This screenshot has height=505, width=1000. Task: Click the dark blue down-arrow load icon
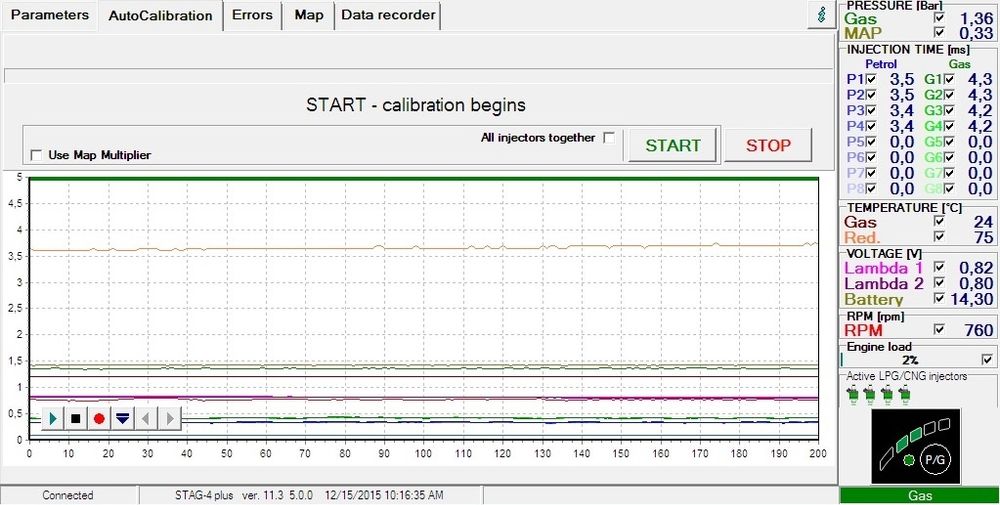click(122, 419)
